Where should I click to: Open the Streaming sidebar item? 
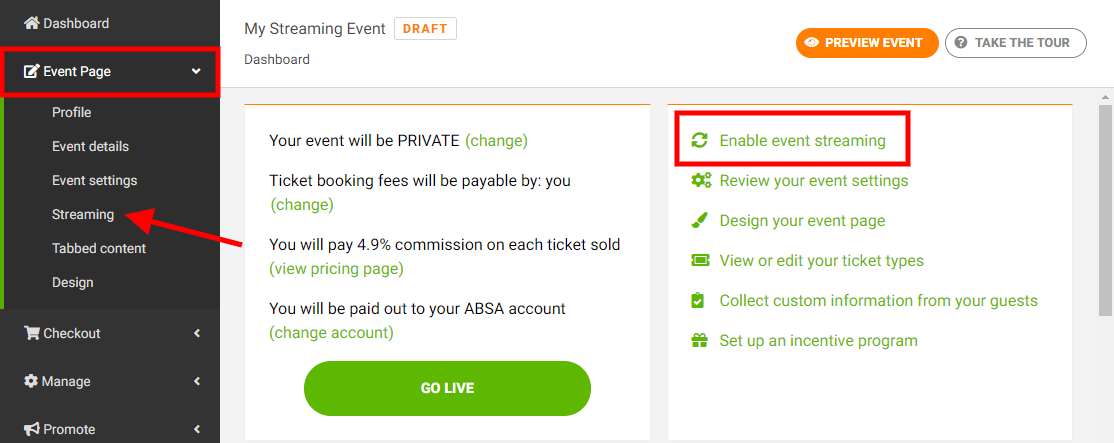[x=83, y=214]
